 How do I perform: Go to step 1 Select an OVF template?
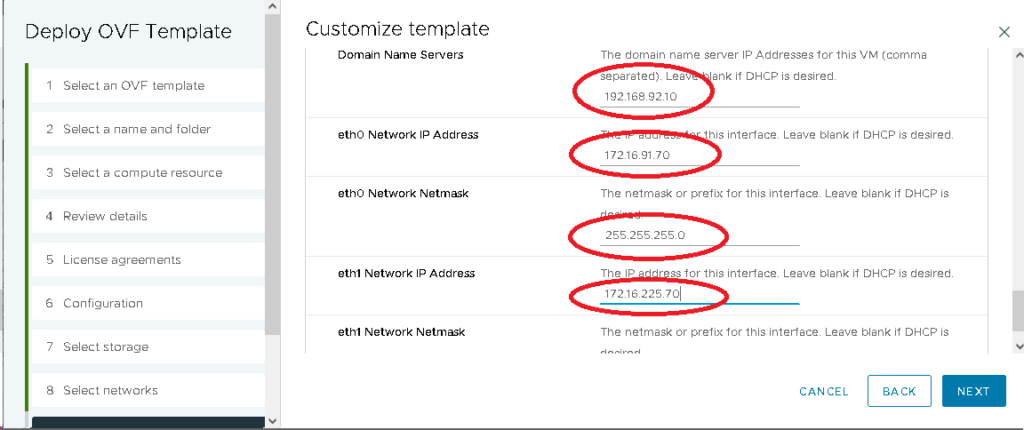pyautogui.click(x=133, y=86)
